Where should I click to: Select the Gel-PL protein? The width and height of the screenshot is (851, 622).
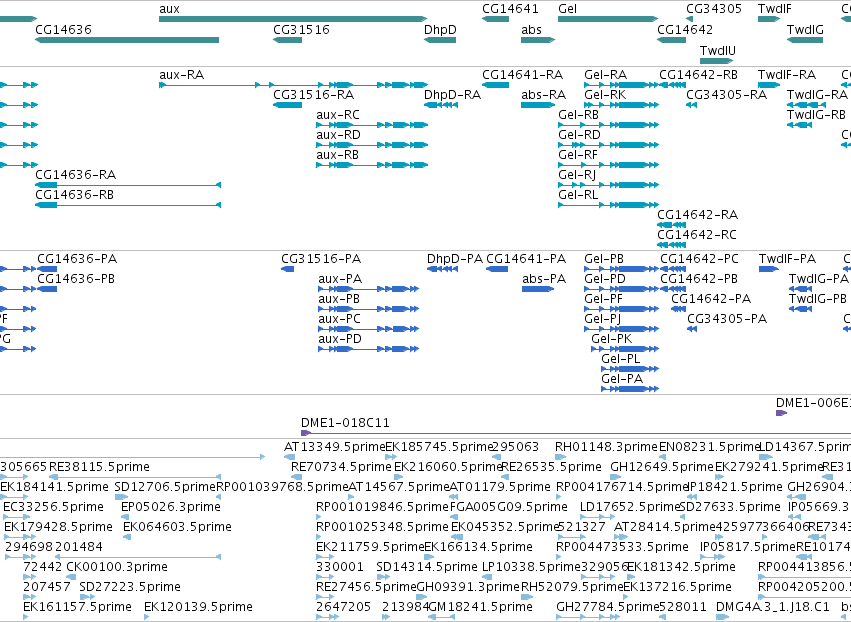(x=630, y=369)
